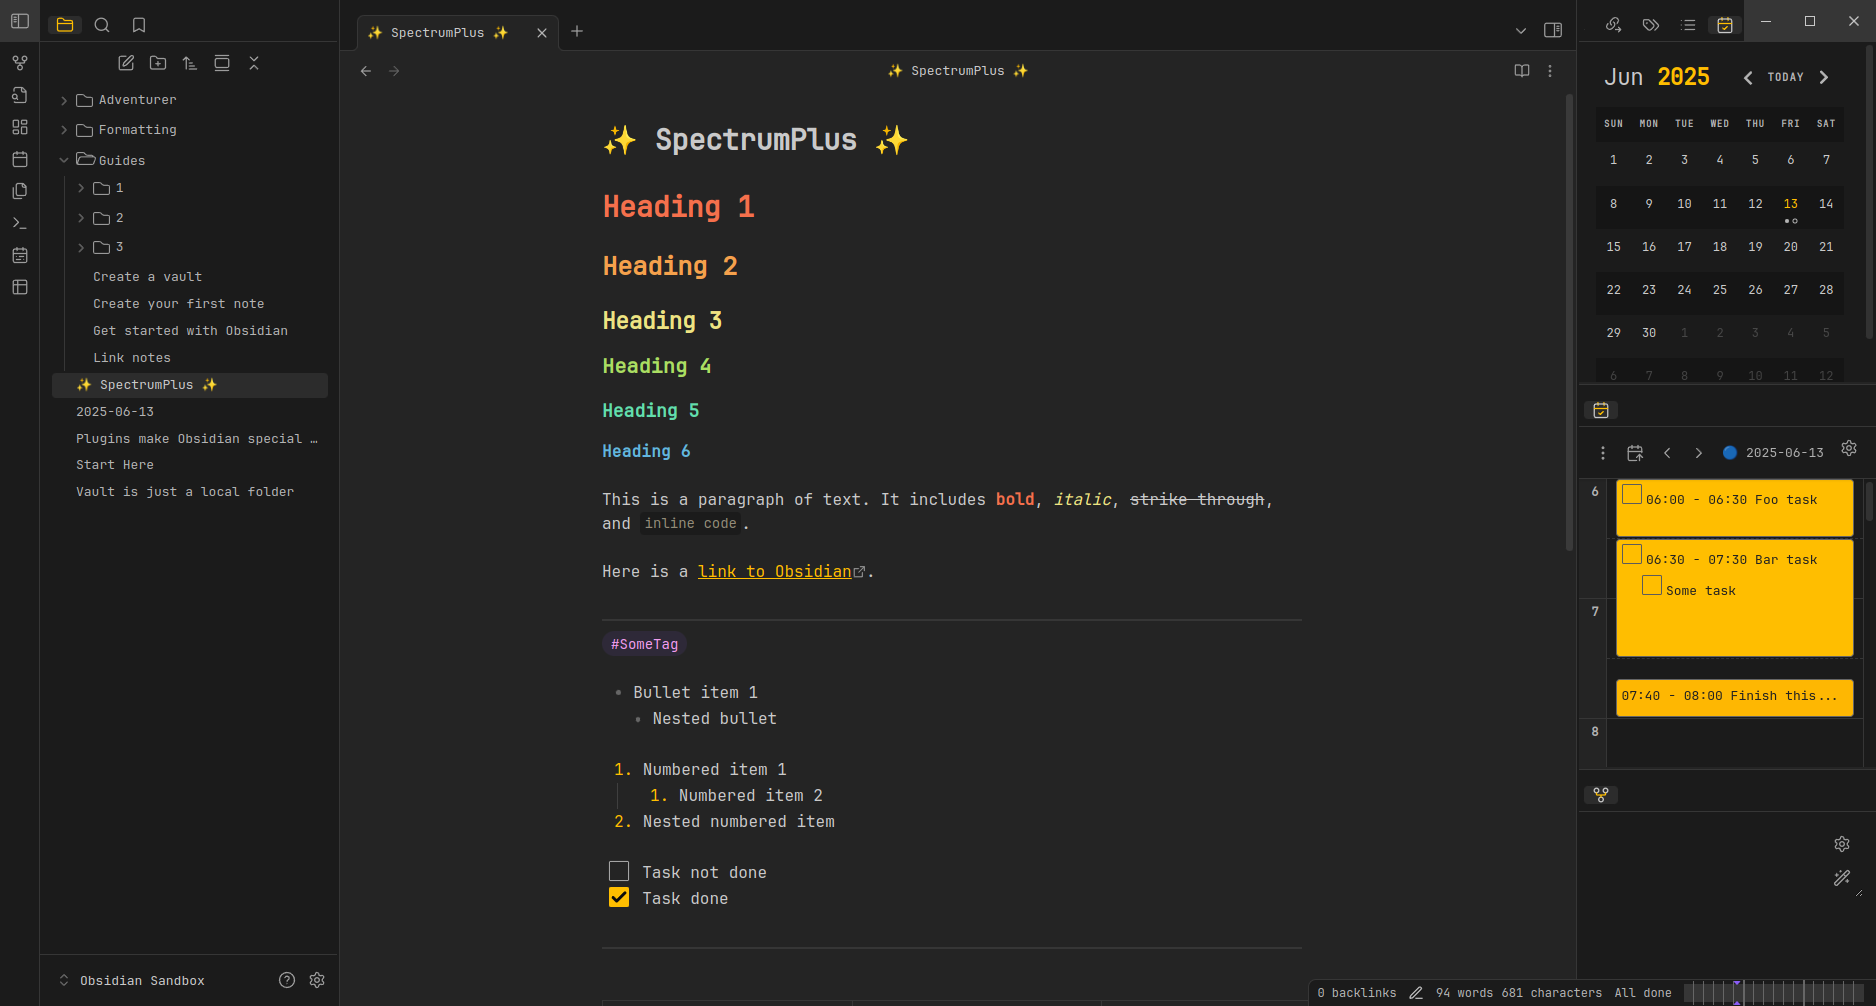The height and width of the screenshot is (1006, 1876).
Task: Click the auto-reveal current file icon
Action: pyautogui.click(x=222, y=63)
